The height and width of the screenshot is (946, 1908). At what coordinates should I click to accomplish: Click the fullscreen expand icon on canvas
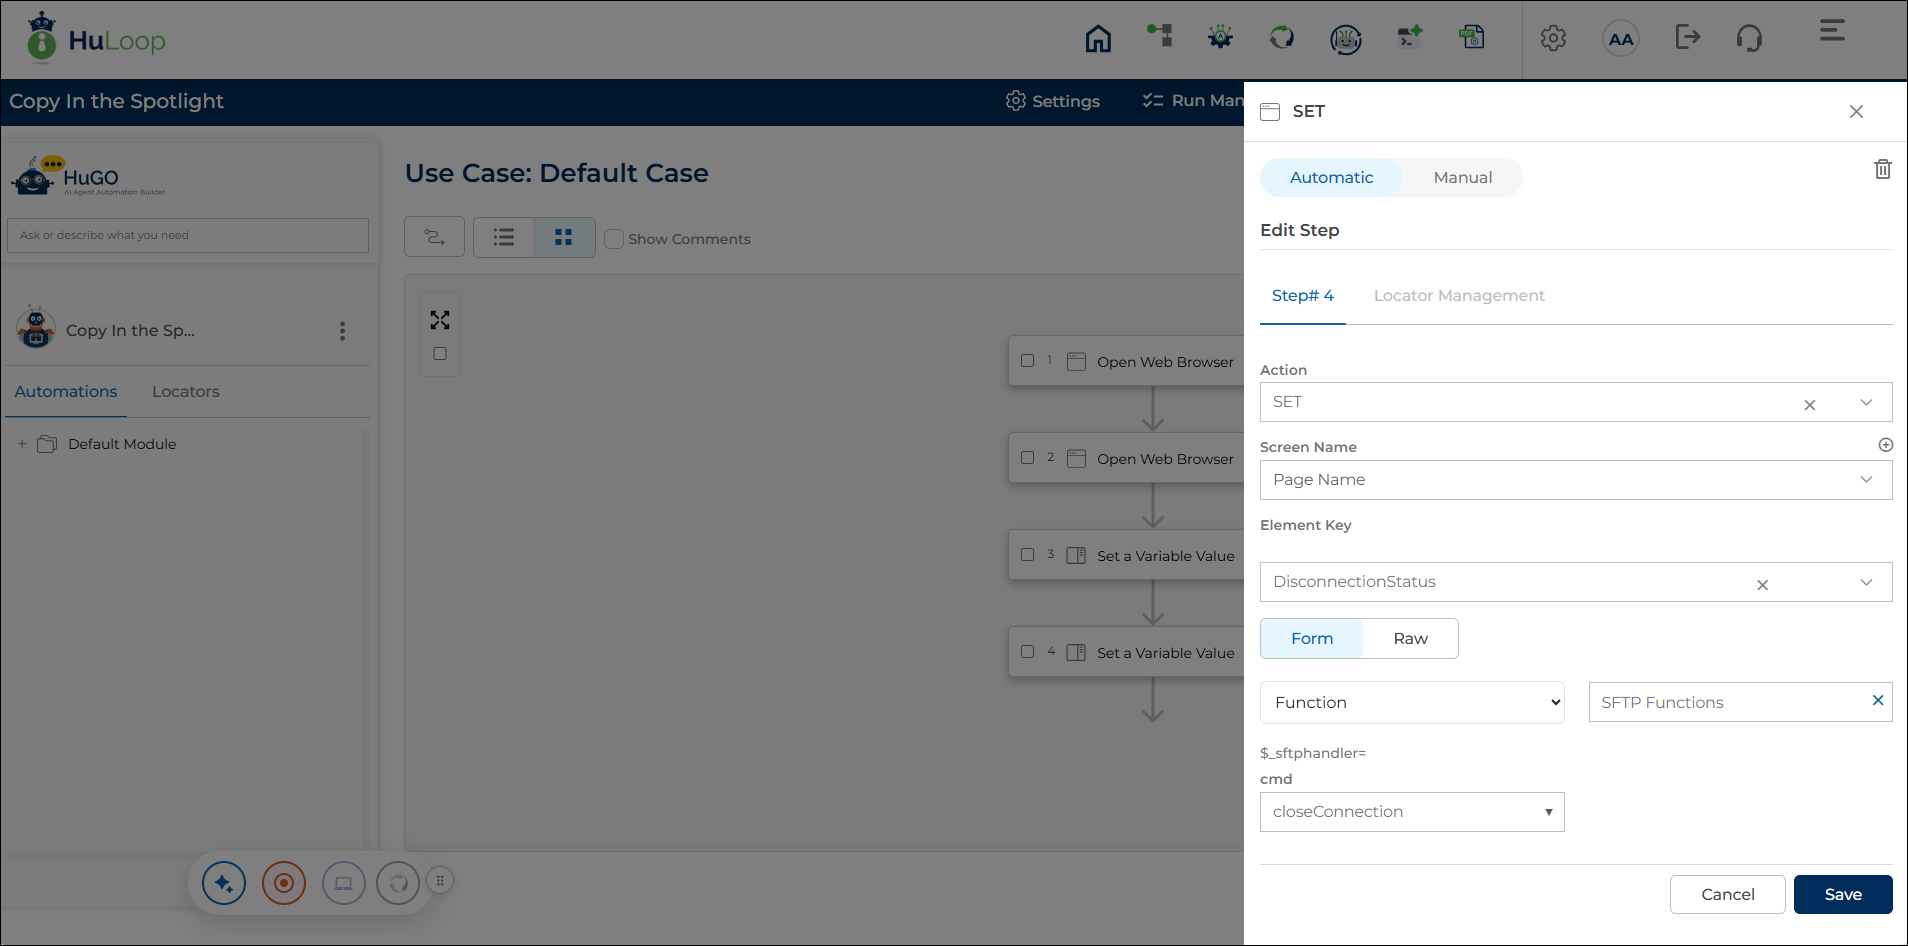(440, 320)
